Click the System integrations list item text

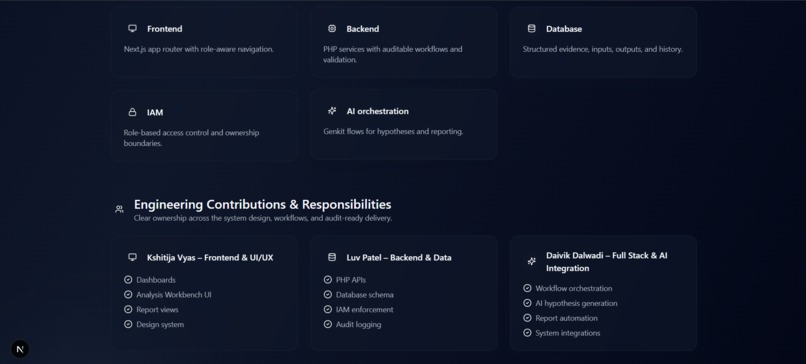click(x=568, y=333)
